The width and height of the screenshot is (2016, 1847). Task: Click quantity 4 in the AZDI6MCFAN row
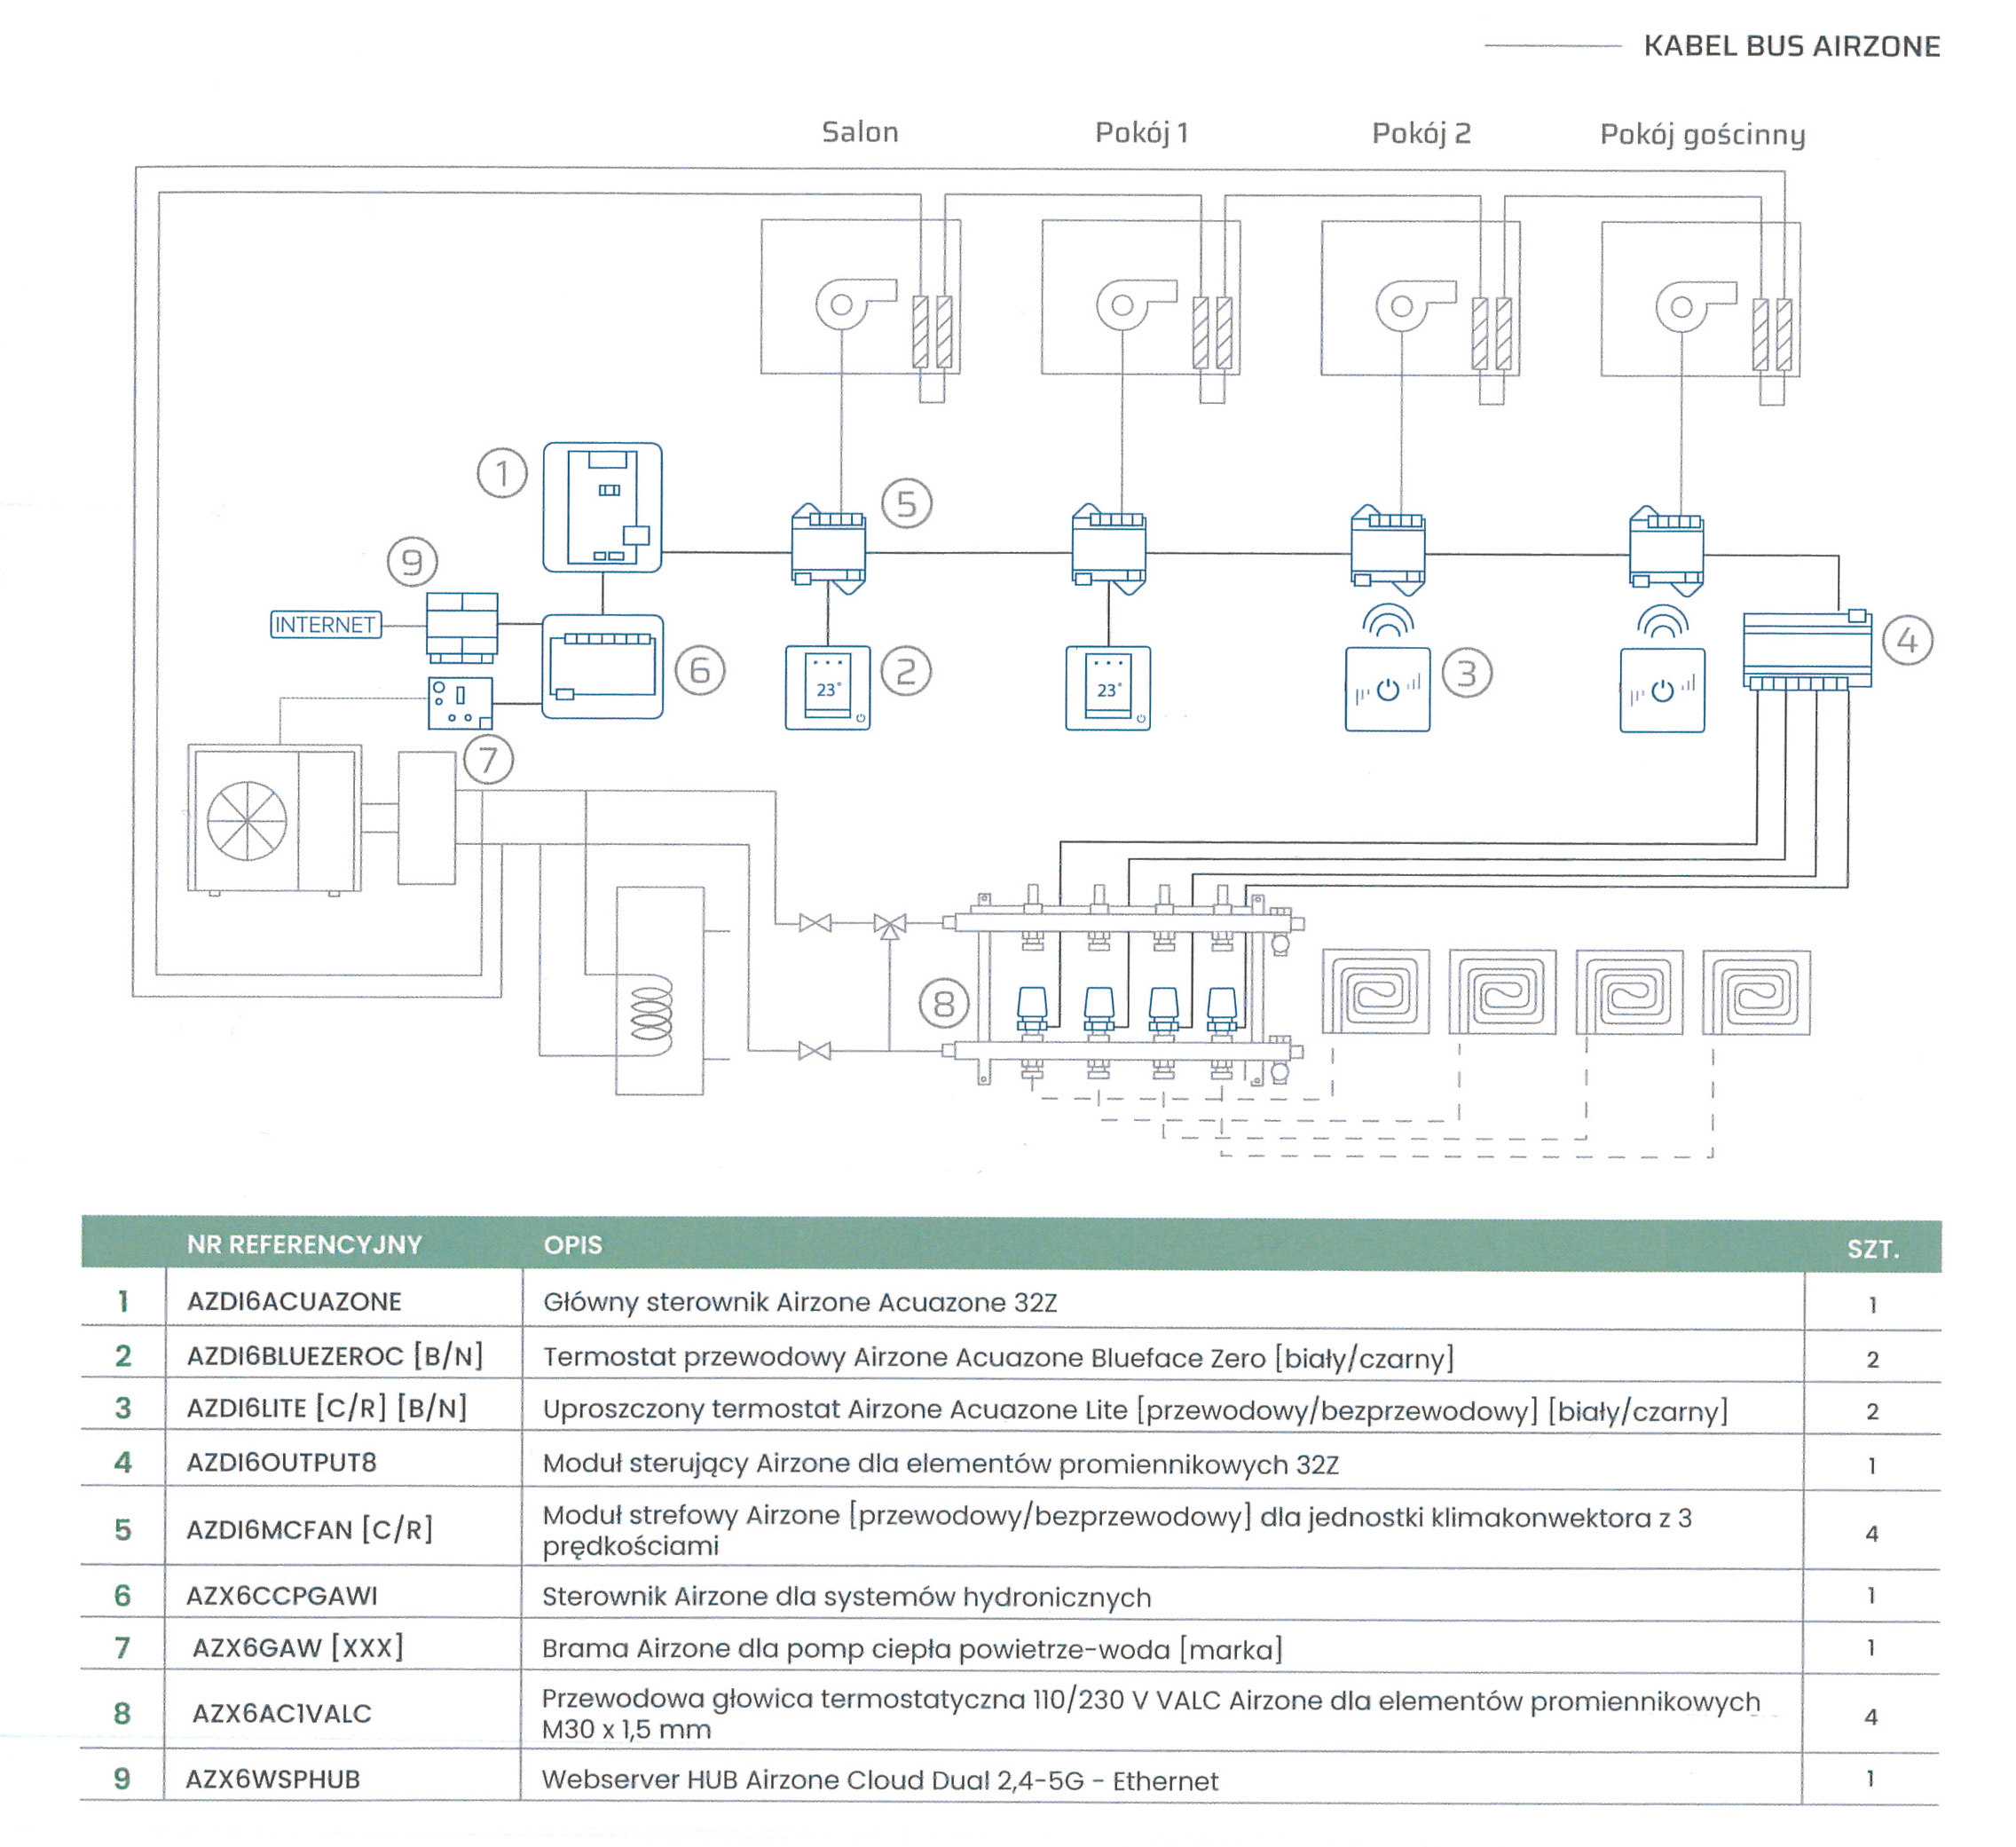[x=1872, y=1533]
